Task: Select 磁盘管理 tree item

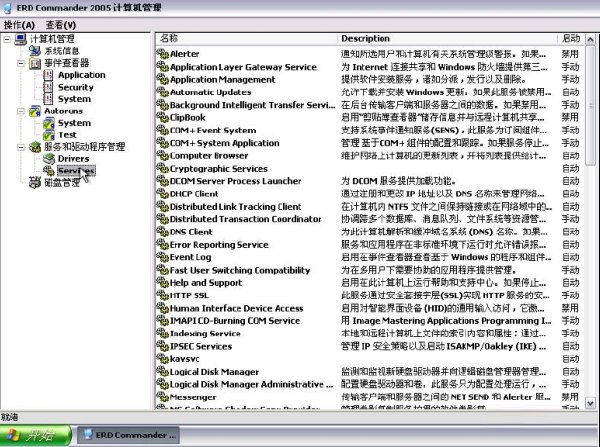Action: [x=62, y=183]
